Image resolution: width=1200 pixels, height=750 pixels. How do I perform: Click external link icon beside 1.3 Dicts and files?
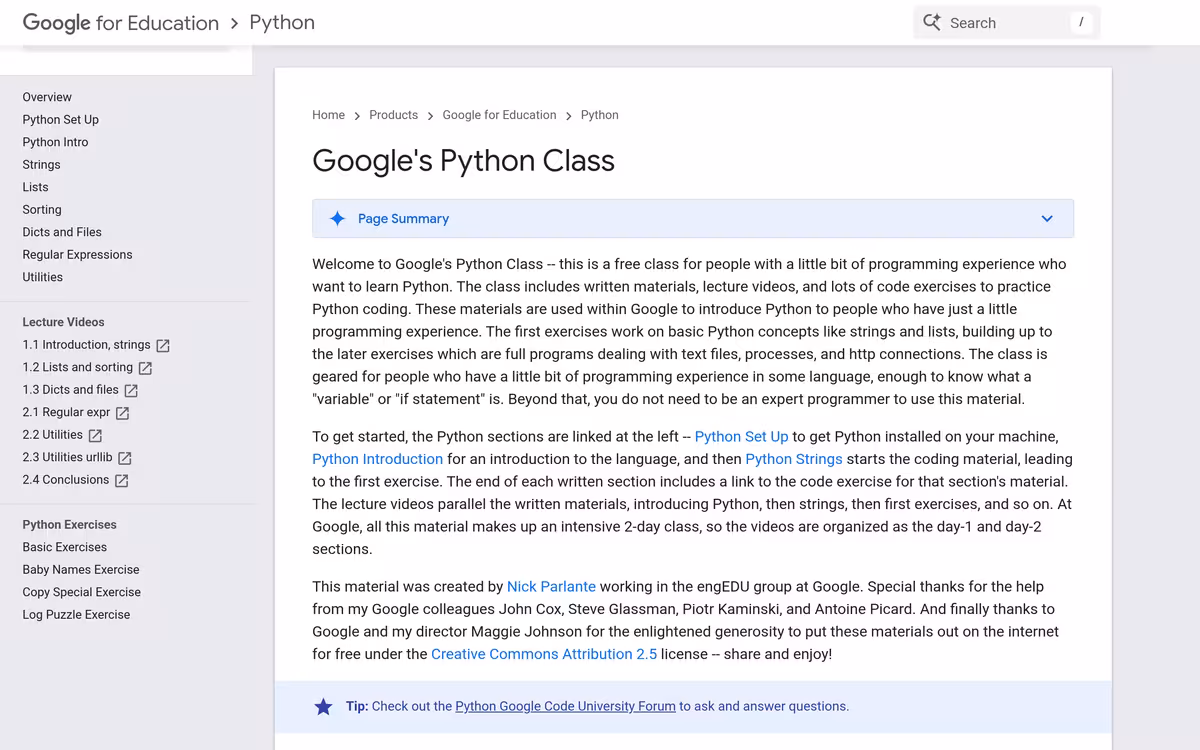(131, 390)
